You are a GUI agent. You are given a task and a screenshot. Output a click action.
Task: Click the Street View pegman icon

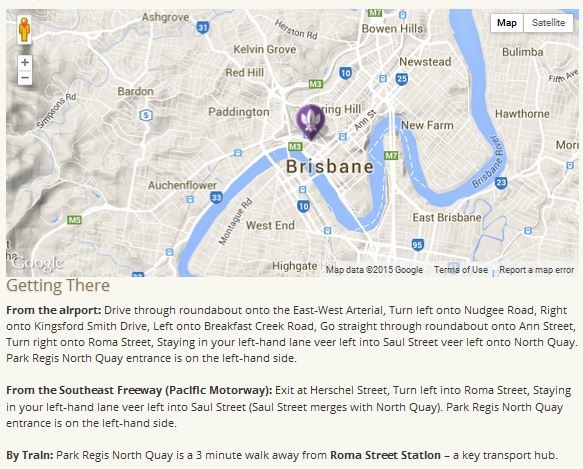25,30
